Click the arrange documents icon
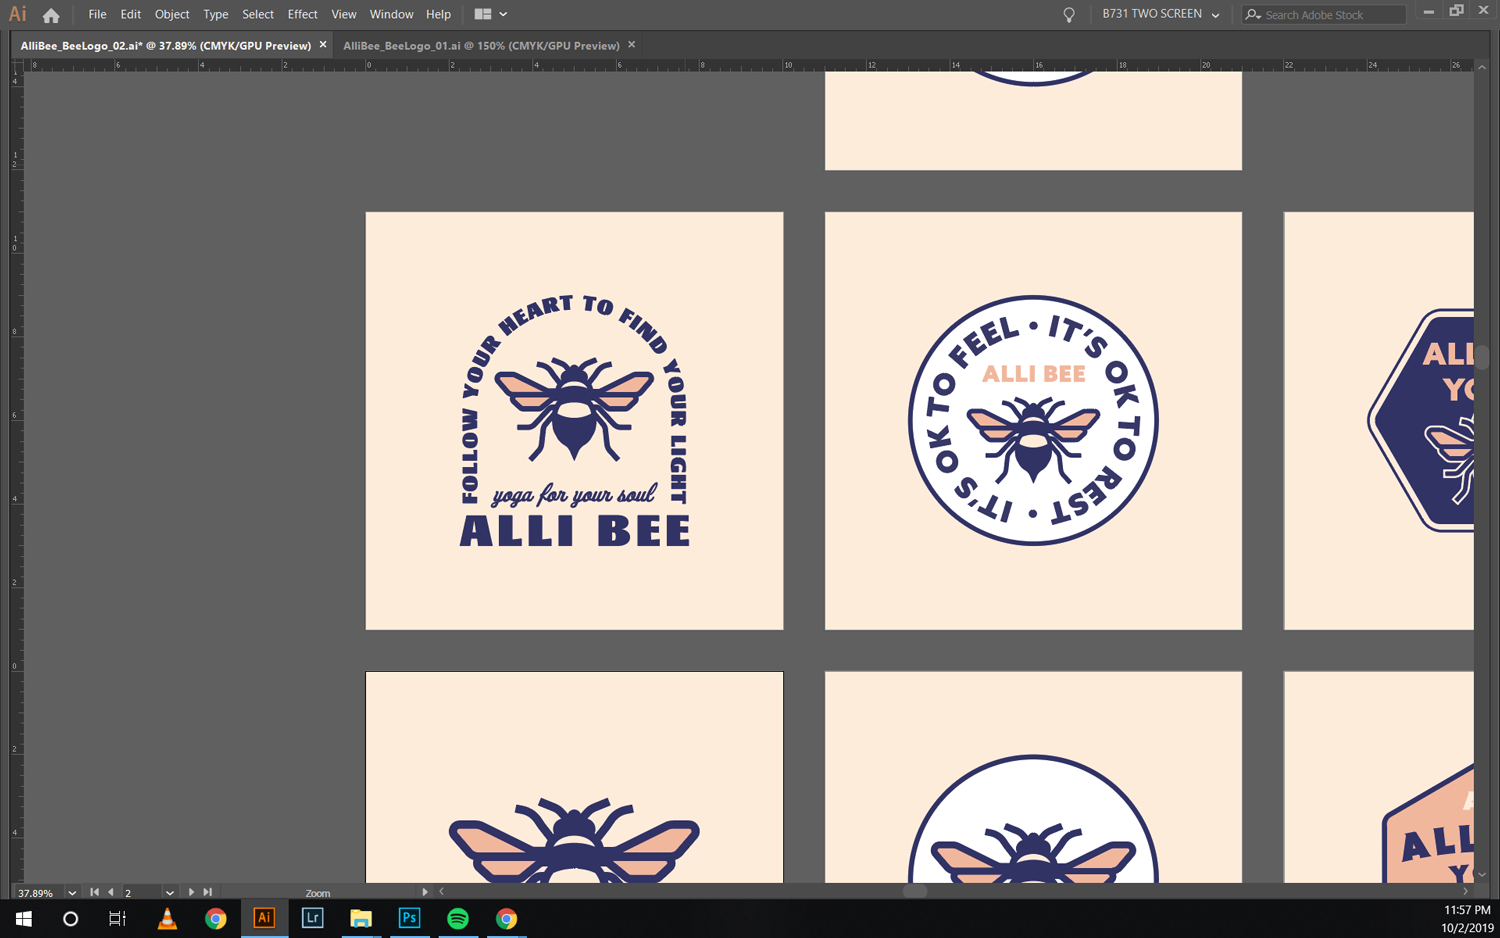The width and height of the screenshot is (1500, 938). [x=483, y=14]
